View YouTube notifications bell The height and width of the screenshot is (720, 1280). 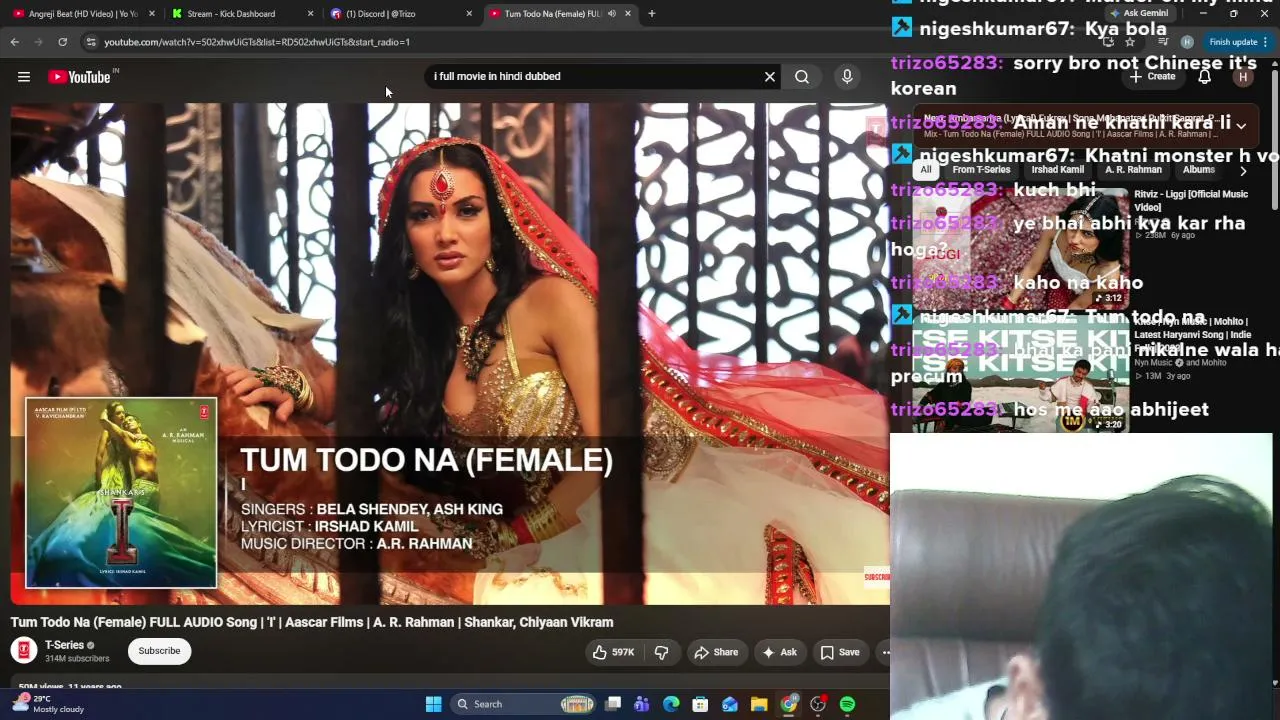pos(1205,77)
